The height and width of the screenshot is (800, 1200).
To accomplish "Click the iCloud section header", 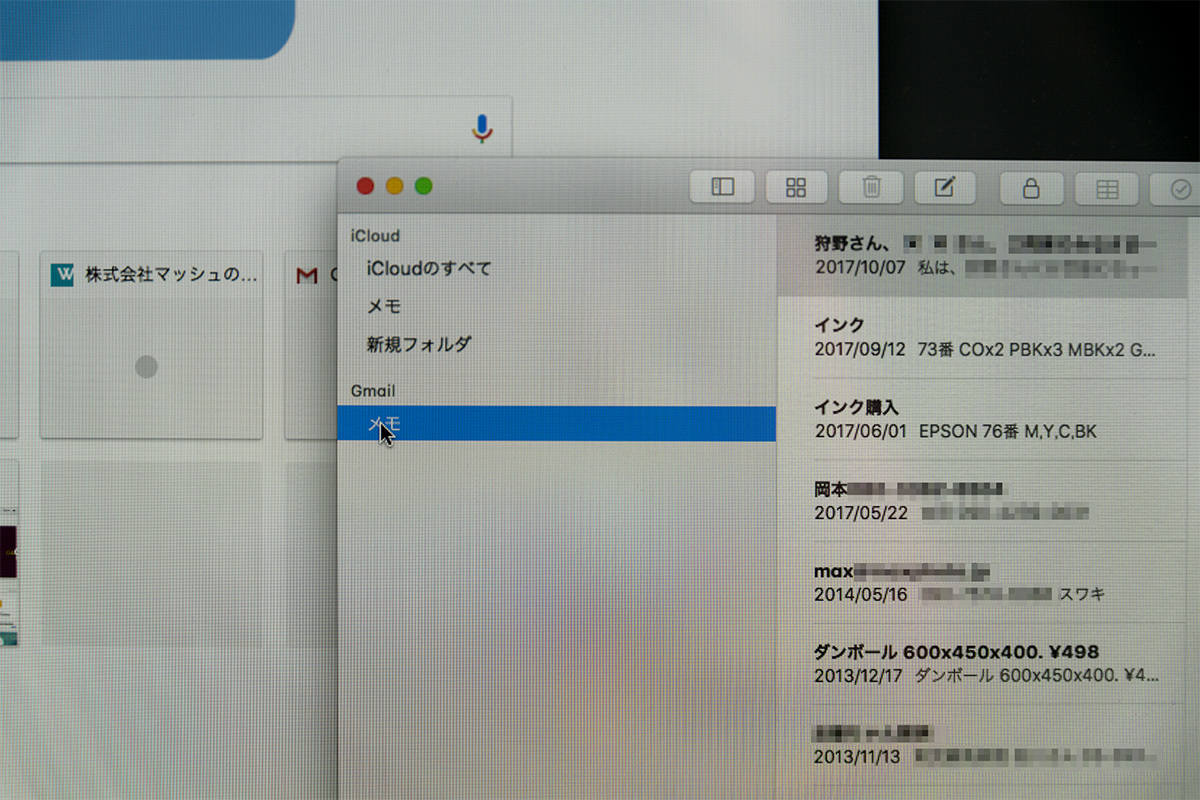I will click(x=375, y=236).
